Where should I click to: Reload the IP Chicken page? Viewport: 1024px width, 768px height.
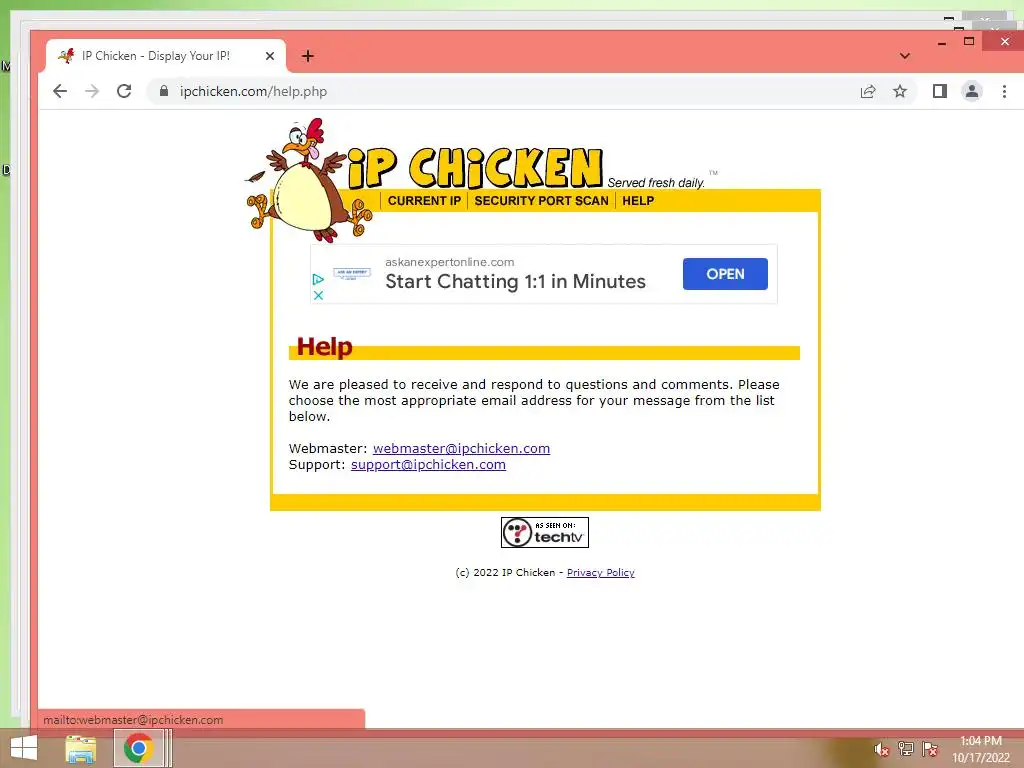coord(124,91)
